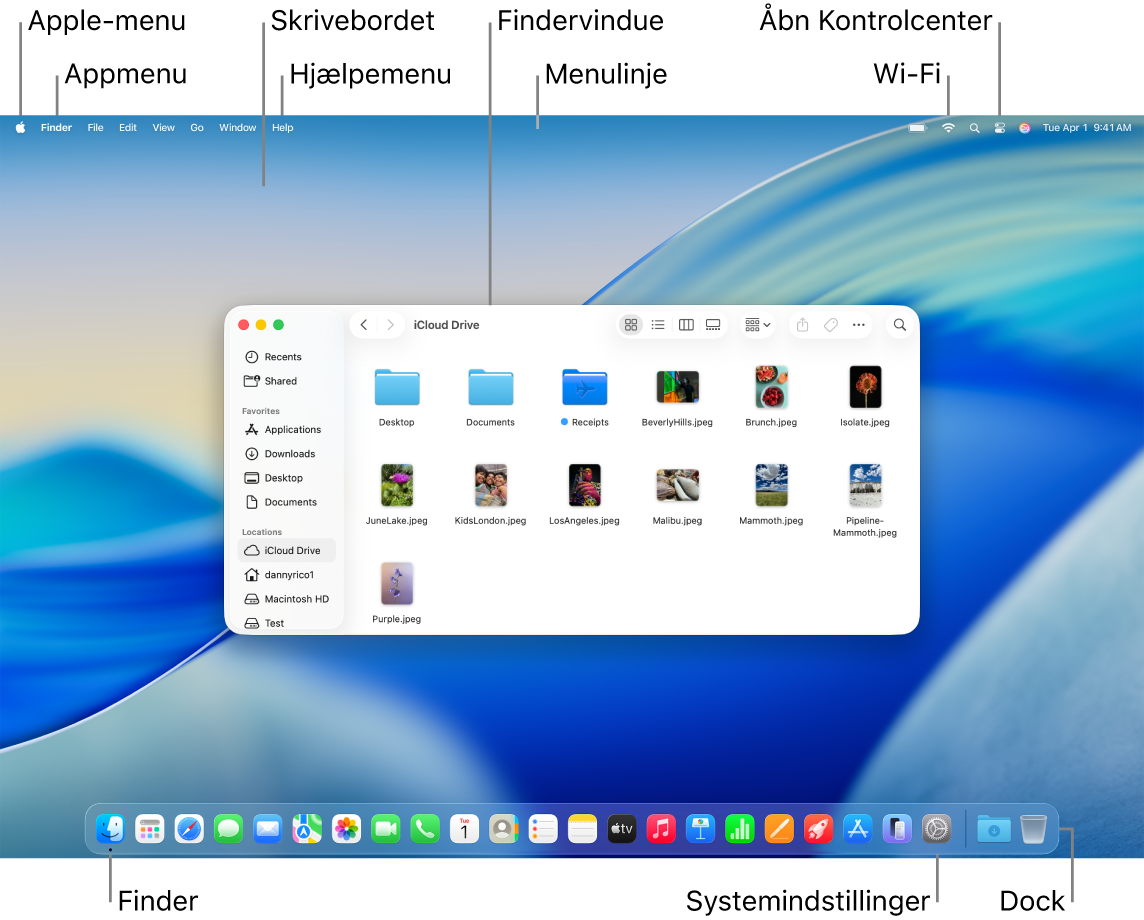The image size is (1144, 920).
Task: Select the Purple.jpeg thumbnail
Action: click(x=396, y=584)
